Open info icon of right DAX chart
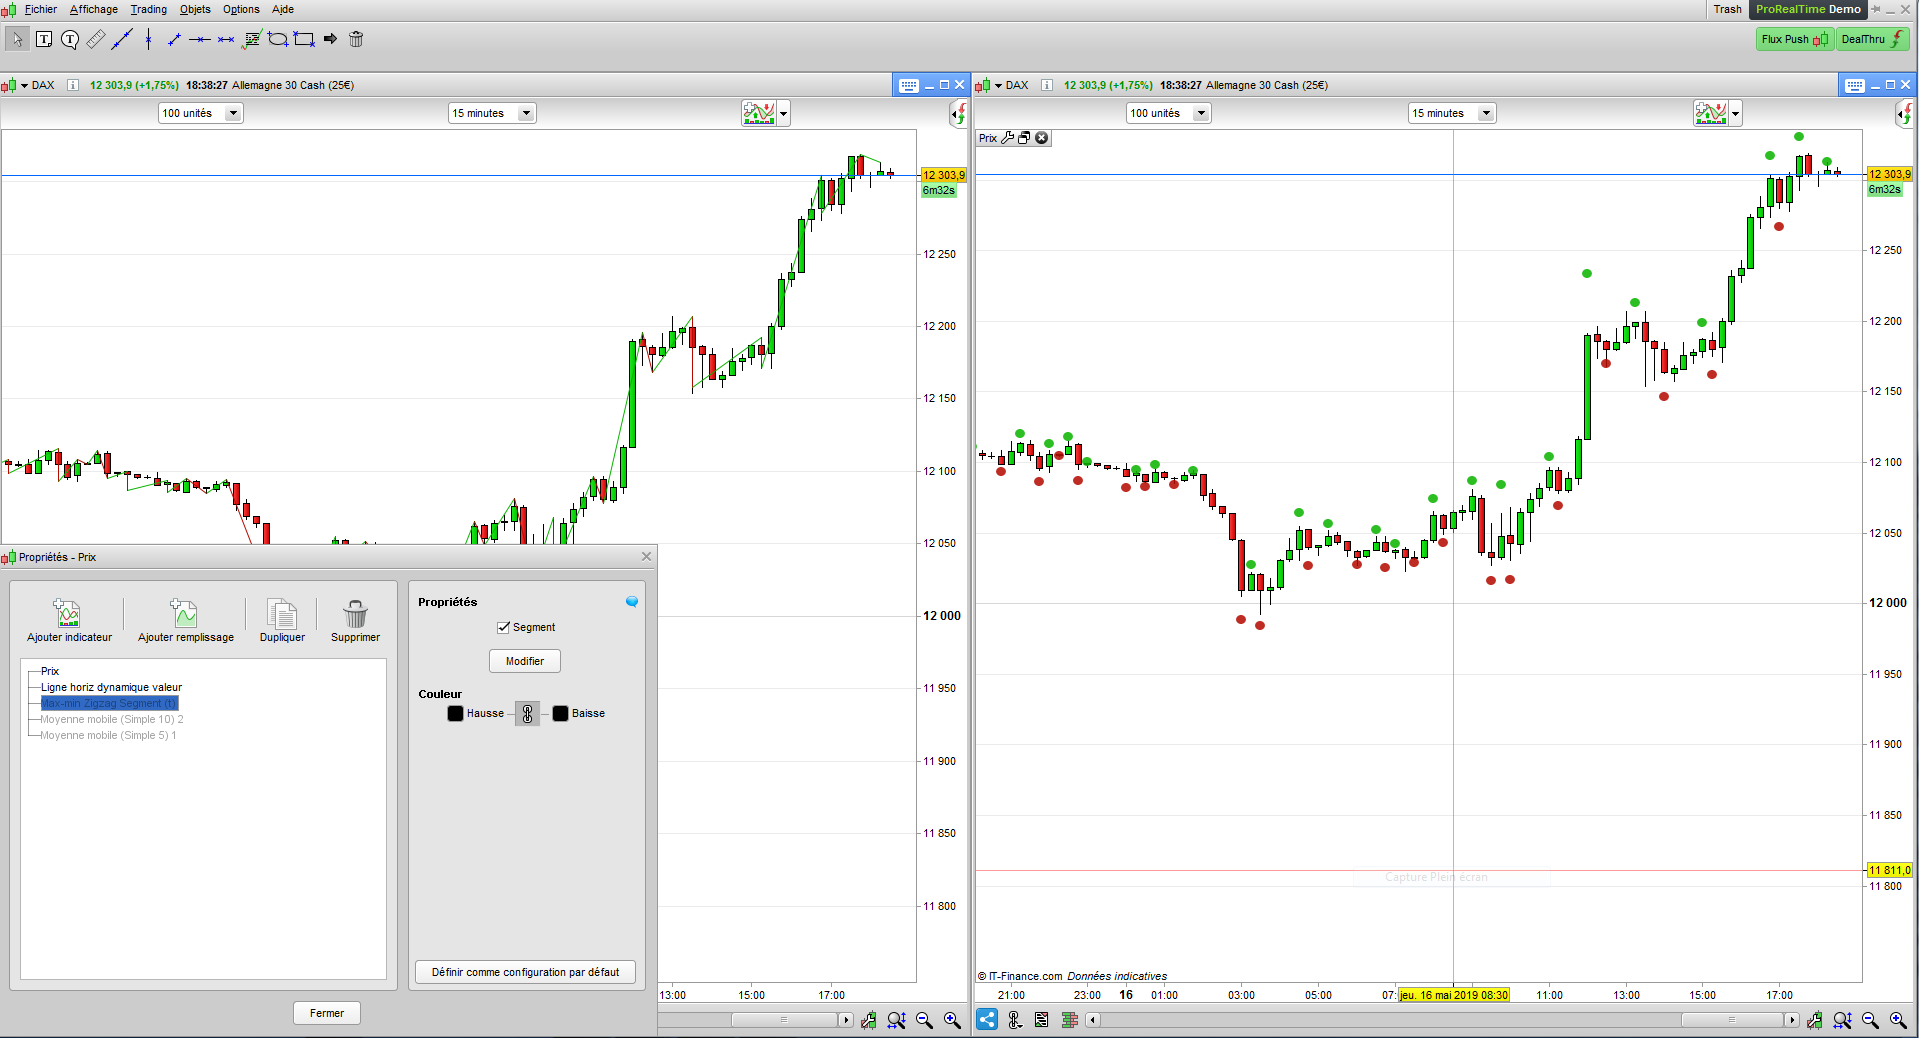Viewport: 1919px width, 1038px height. point(1047,85)
